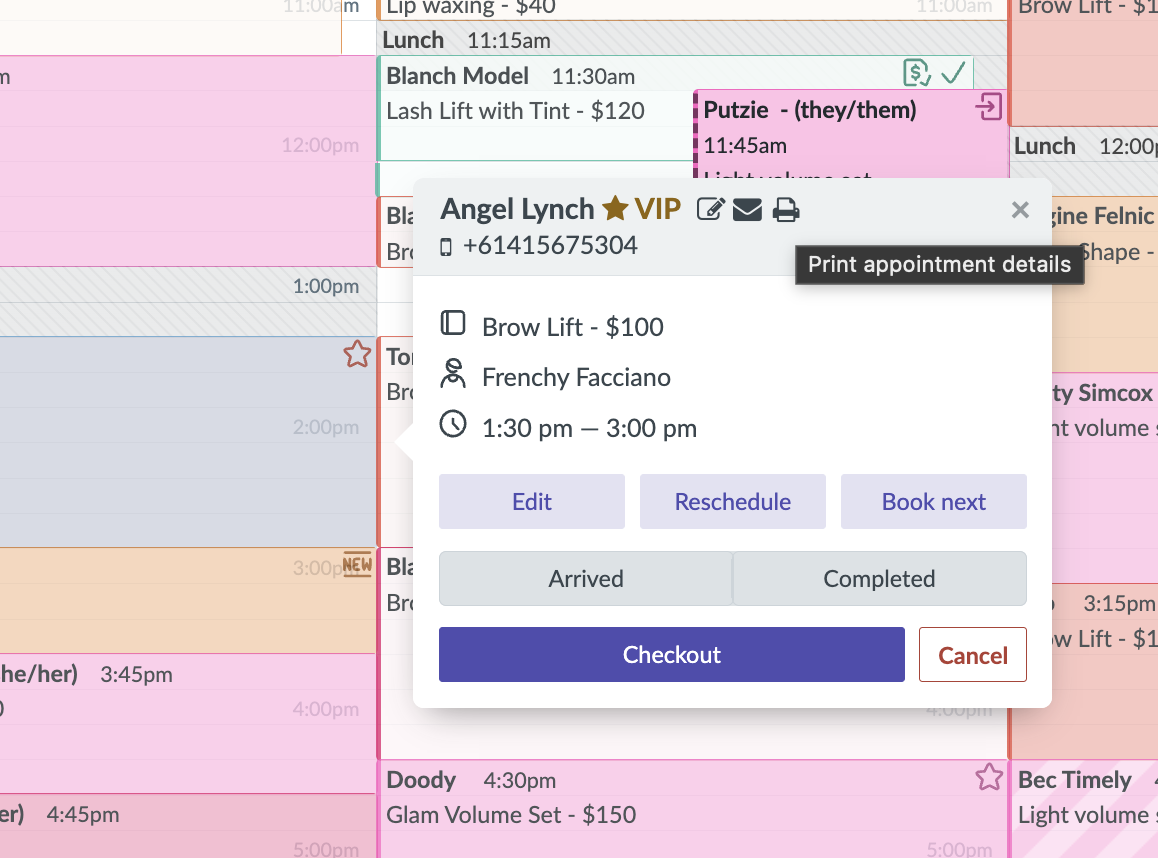
Task: Click the staff icon next to Frenchy Facciano
Action: pos(453,373)
